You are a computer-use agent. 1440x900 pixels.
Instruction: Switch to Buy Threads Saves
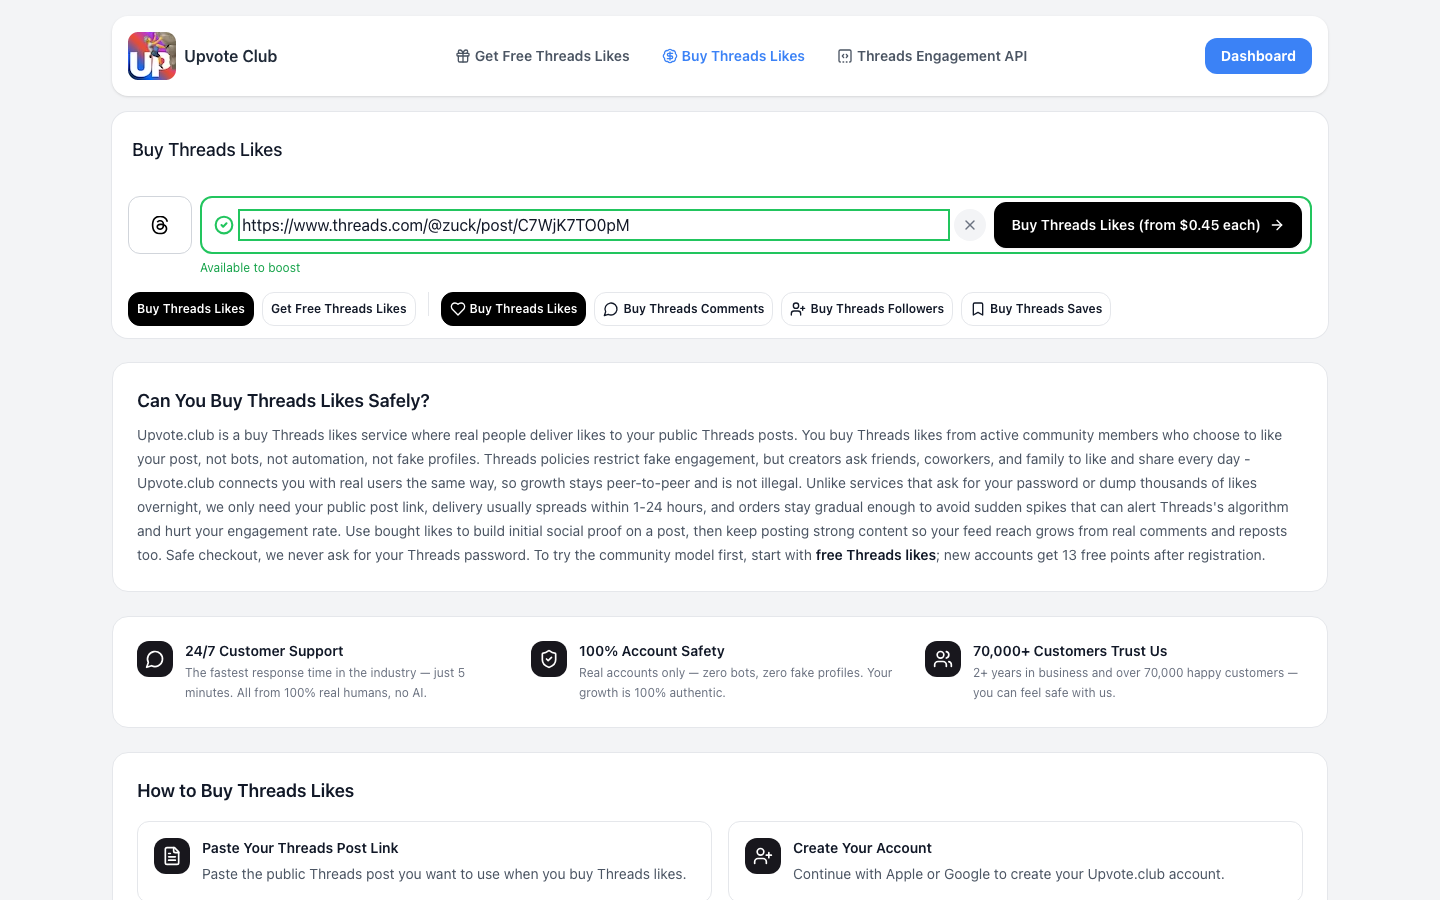pos(1036,309)
